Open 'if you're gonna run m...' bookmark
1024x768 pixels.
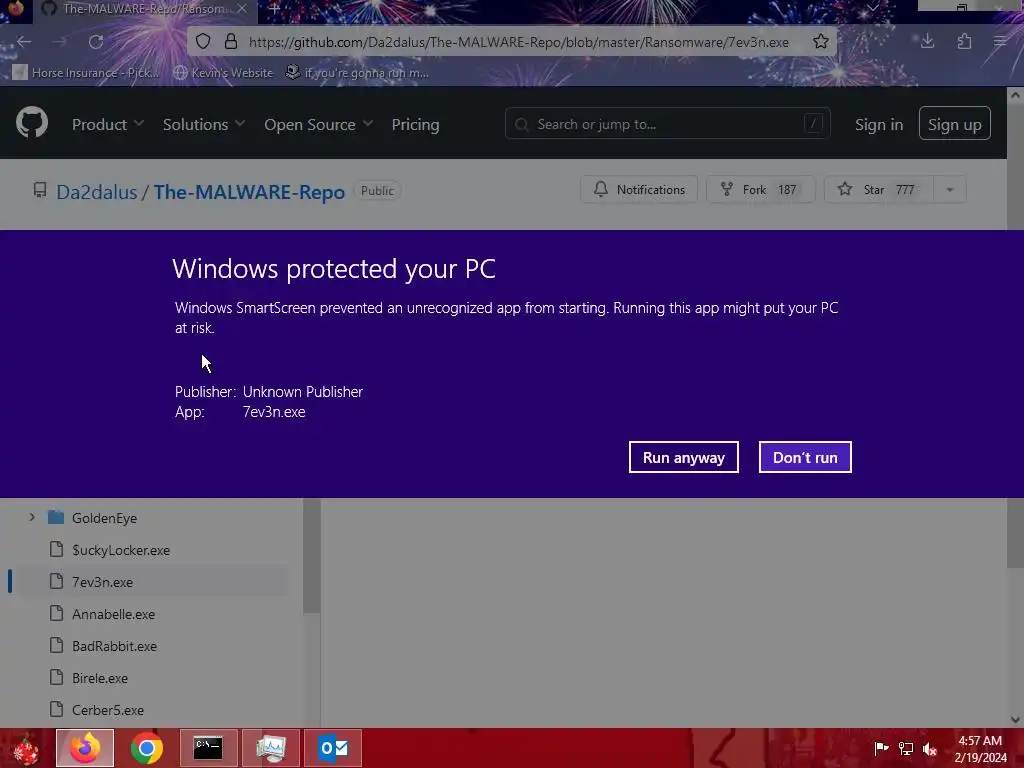coord(357,72)
